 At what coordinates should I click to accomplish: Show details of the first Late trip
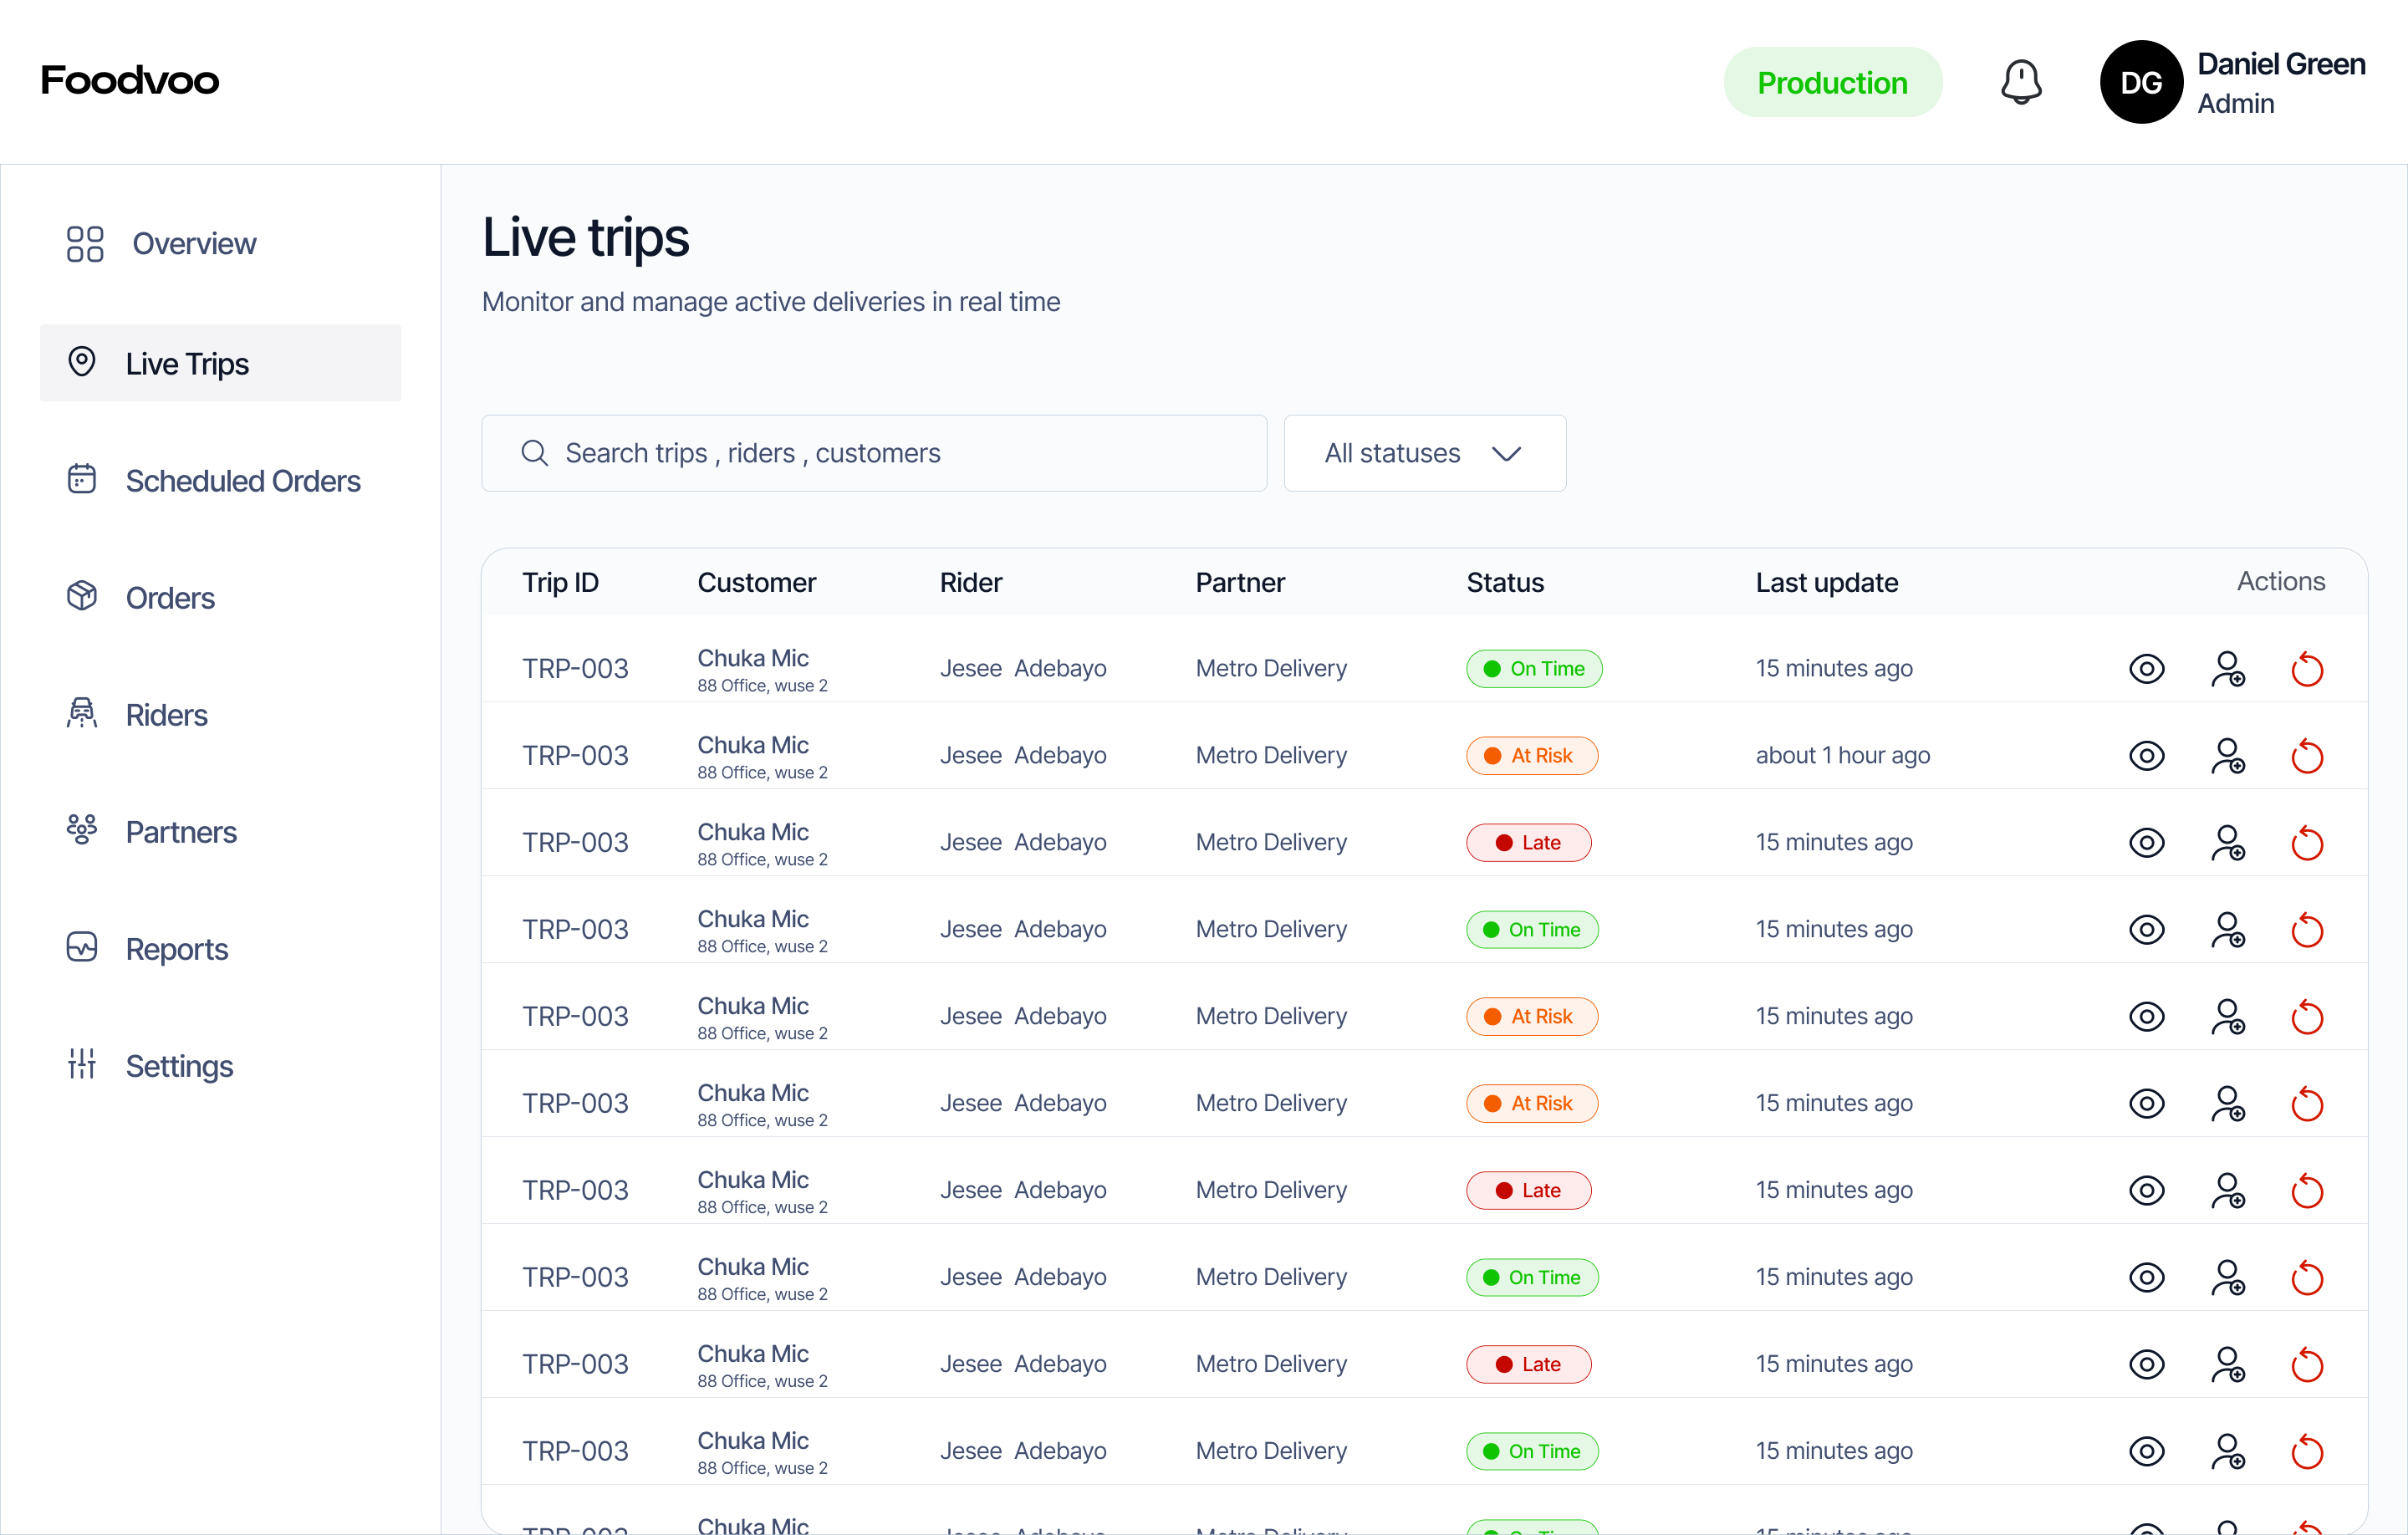(x=2146, y=842)
